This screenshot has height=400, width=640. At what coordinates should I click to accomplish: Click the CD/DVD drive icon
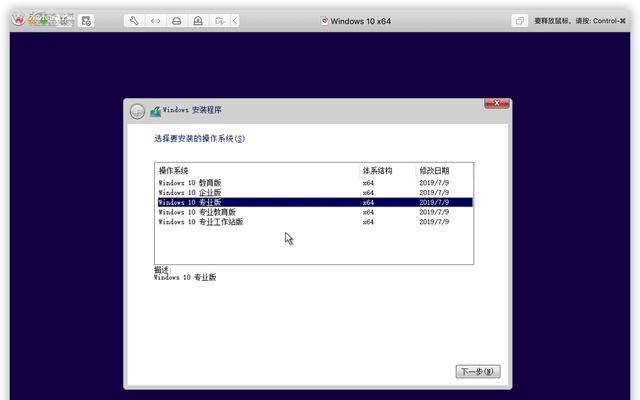(198, 21)
